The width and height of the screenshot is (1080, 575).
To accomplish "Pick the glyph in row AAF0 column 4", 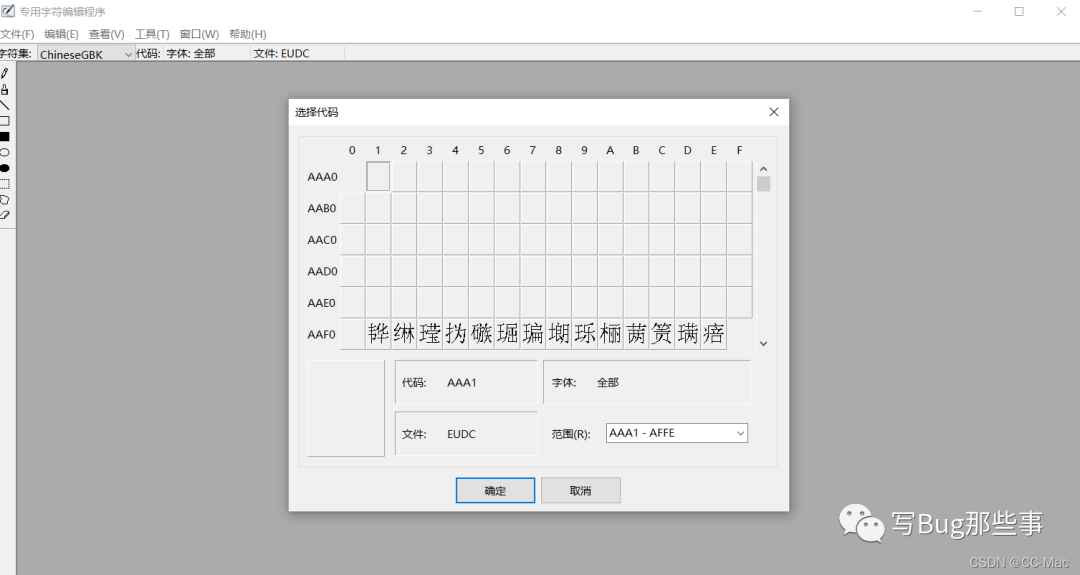I will 456,334.
